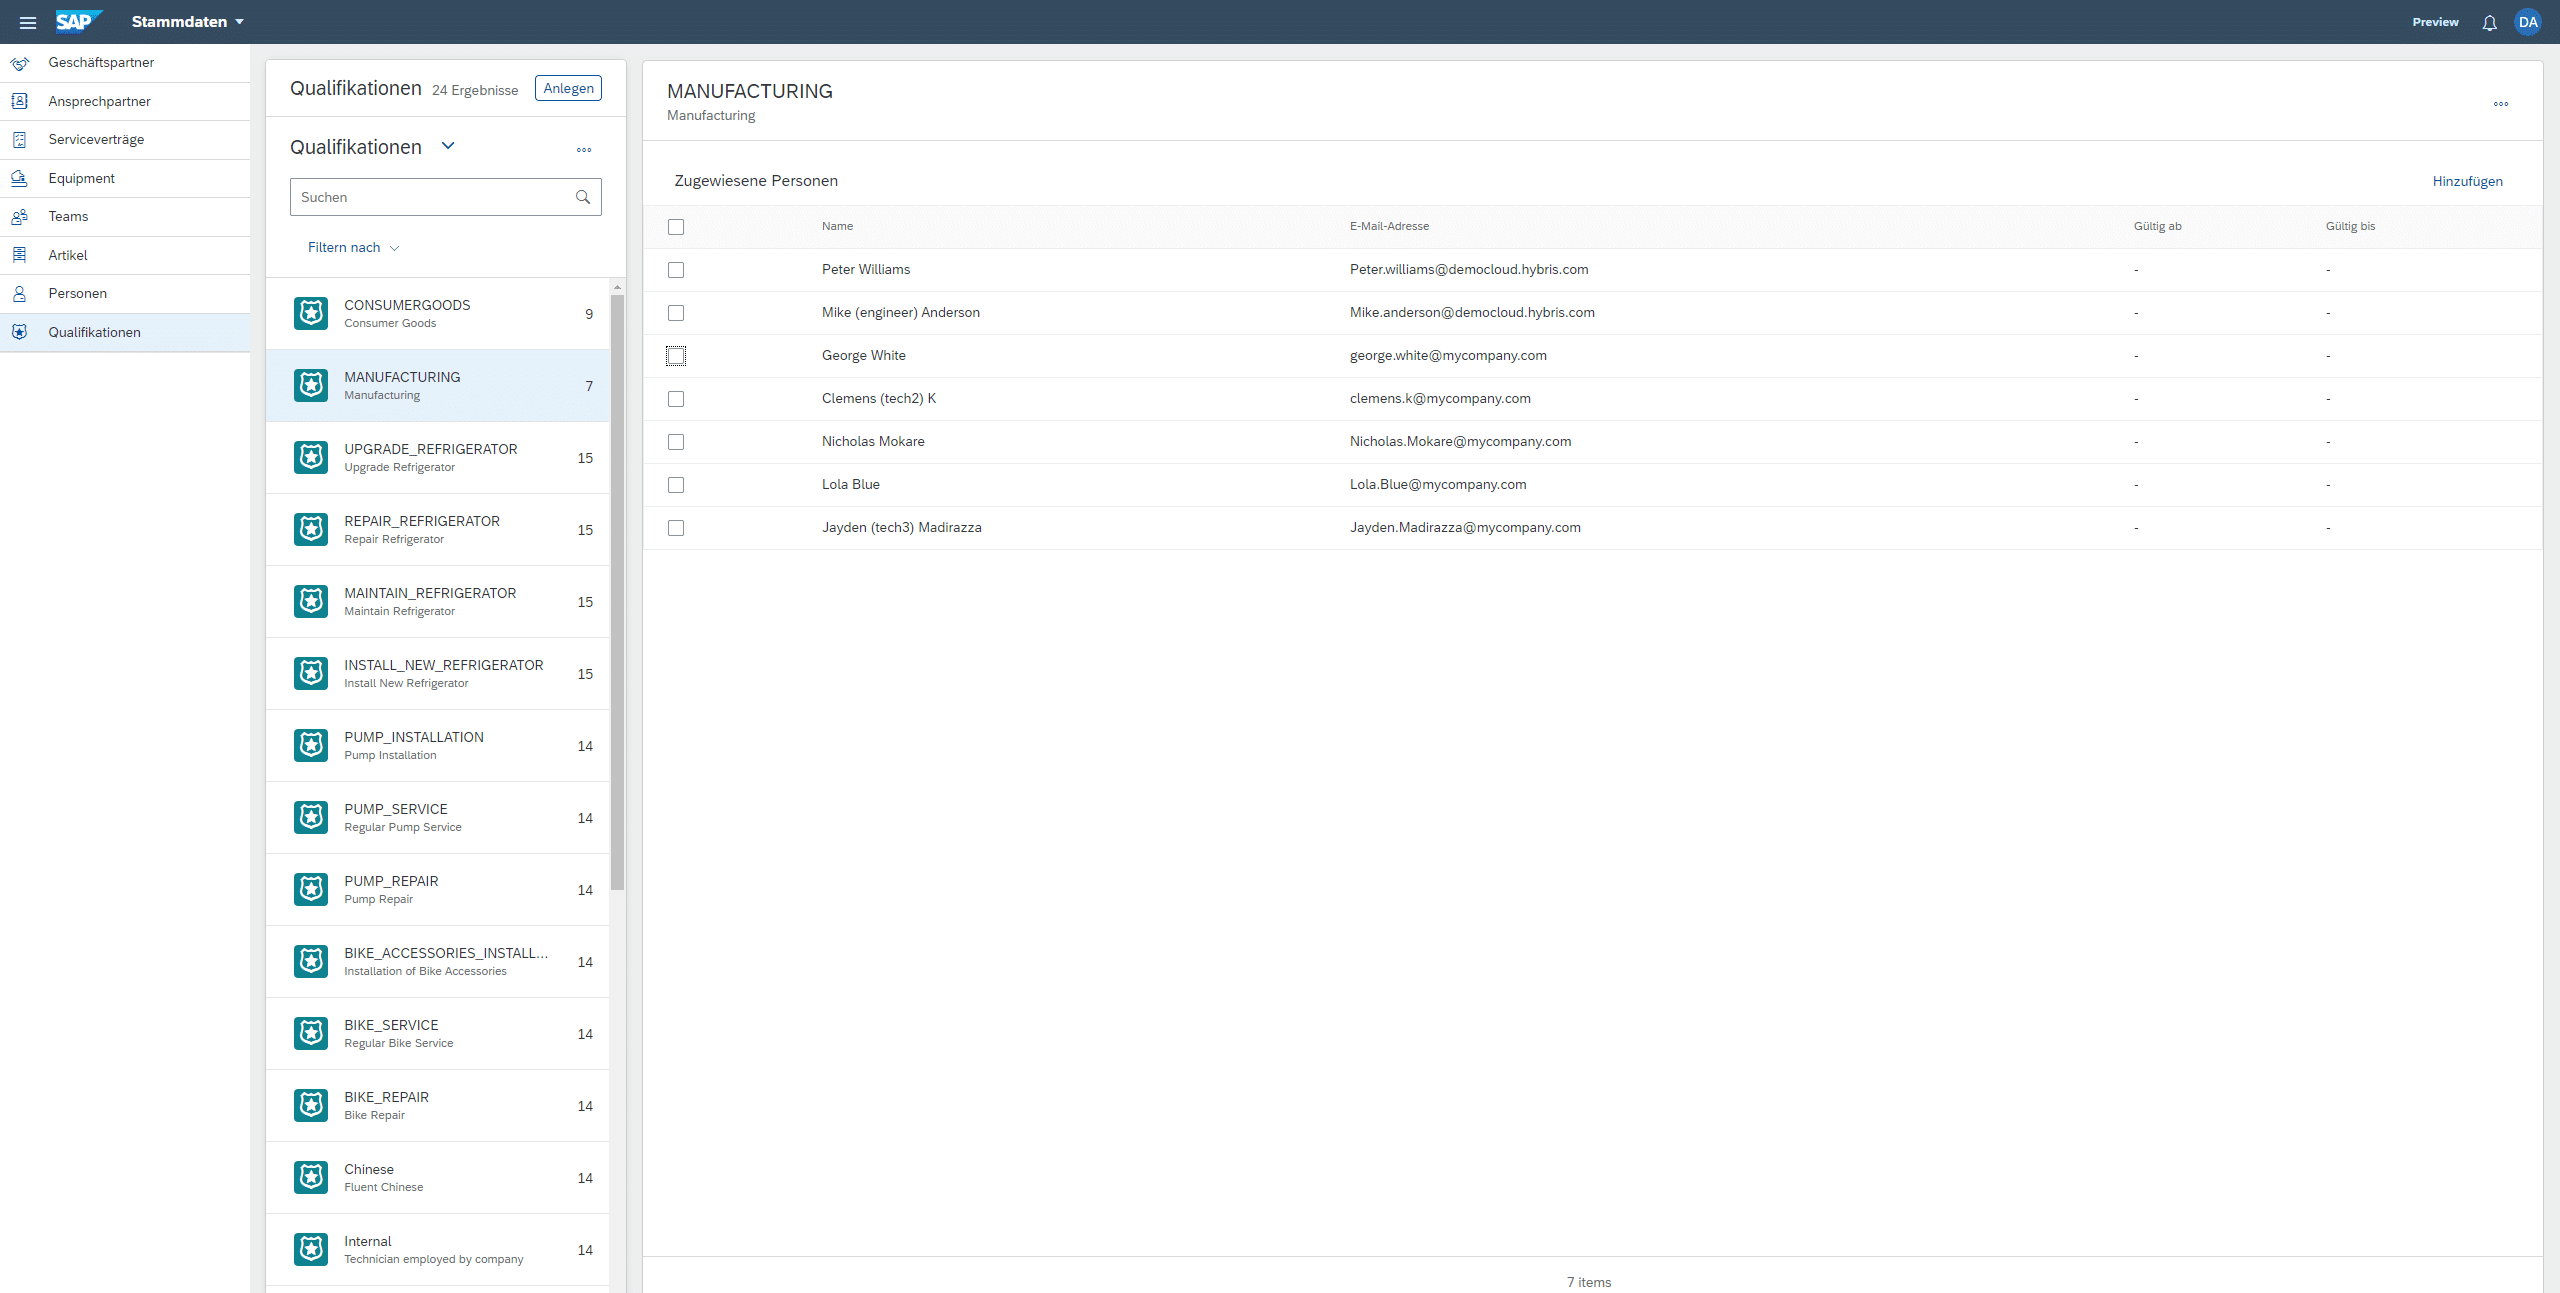Open more options beside Qualifikationen list title
This screenshot has height=1293, width=2560.
tap(584, 150)
